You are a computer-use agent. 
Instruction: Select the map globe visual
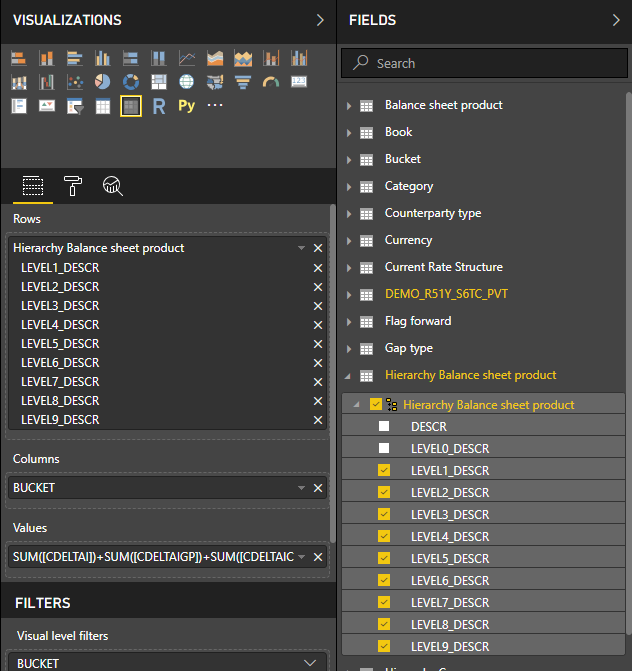click(187, 82)
